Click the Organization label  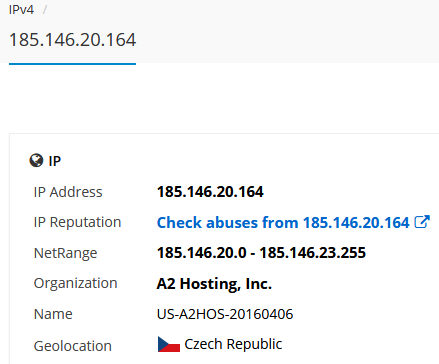click(x=76, y=283)
